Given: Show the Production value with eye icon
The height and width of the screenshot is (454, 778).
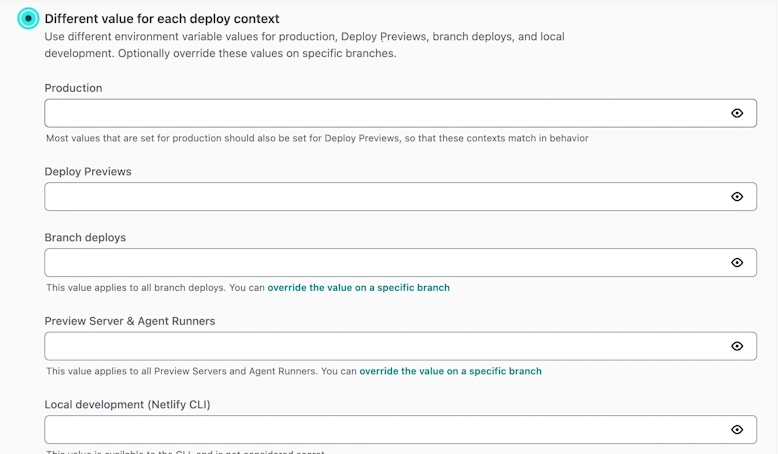Looking at the screenshot, I should tap(737, 113).
